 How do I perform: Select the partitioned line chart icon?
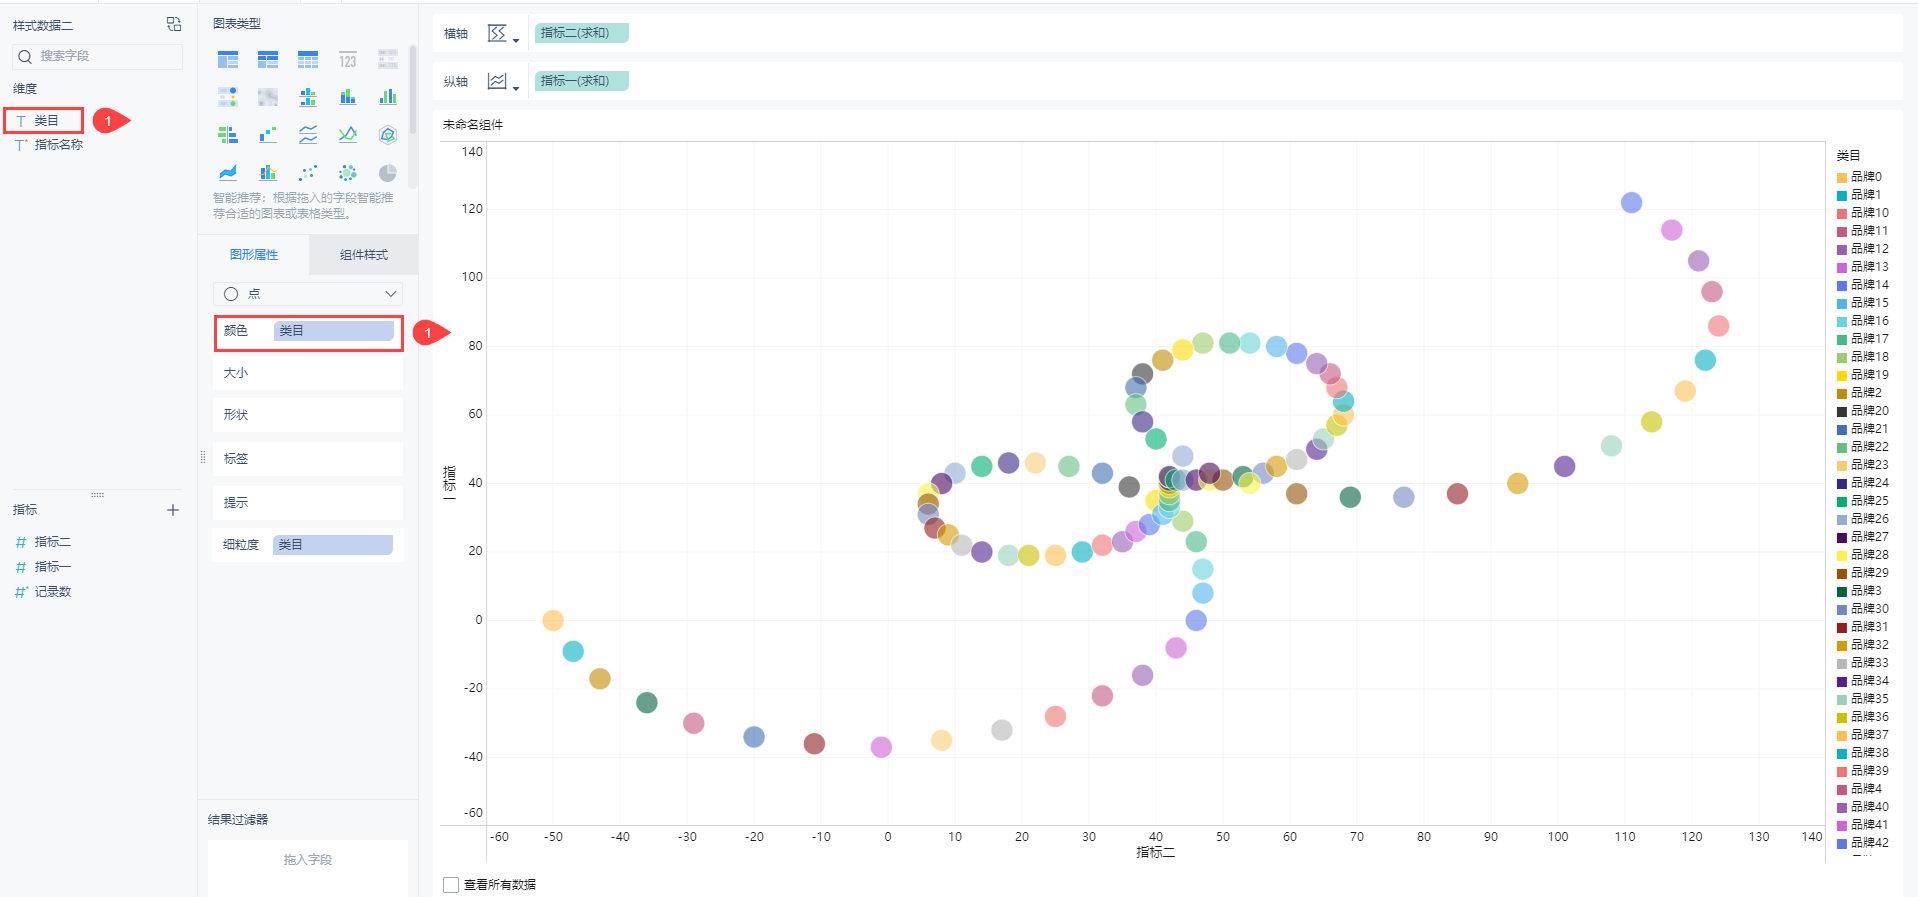click(308, 135)
